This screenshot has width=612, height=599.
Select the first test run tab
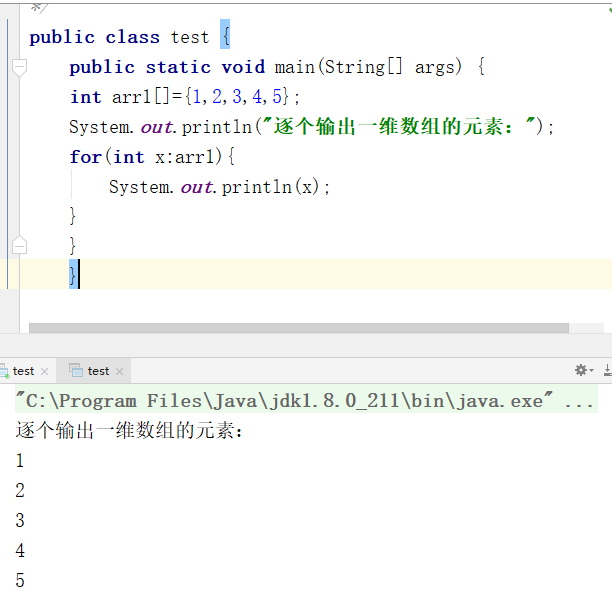(x=23, y=371)
